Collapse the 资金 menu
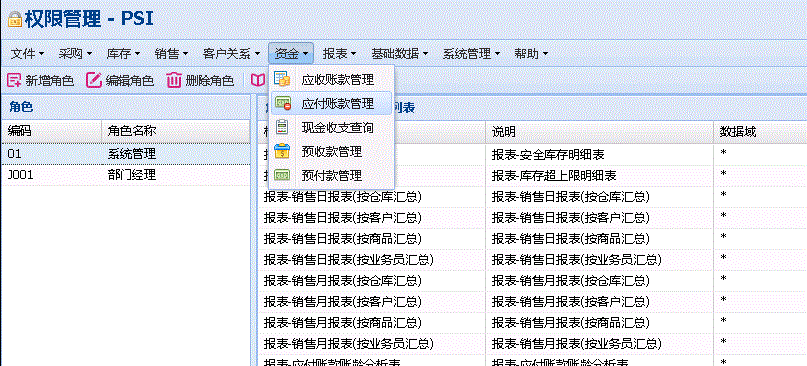The width and height of the screenshot is (807, 366). (291, 54)
